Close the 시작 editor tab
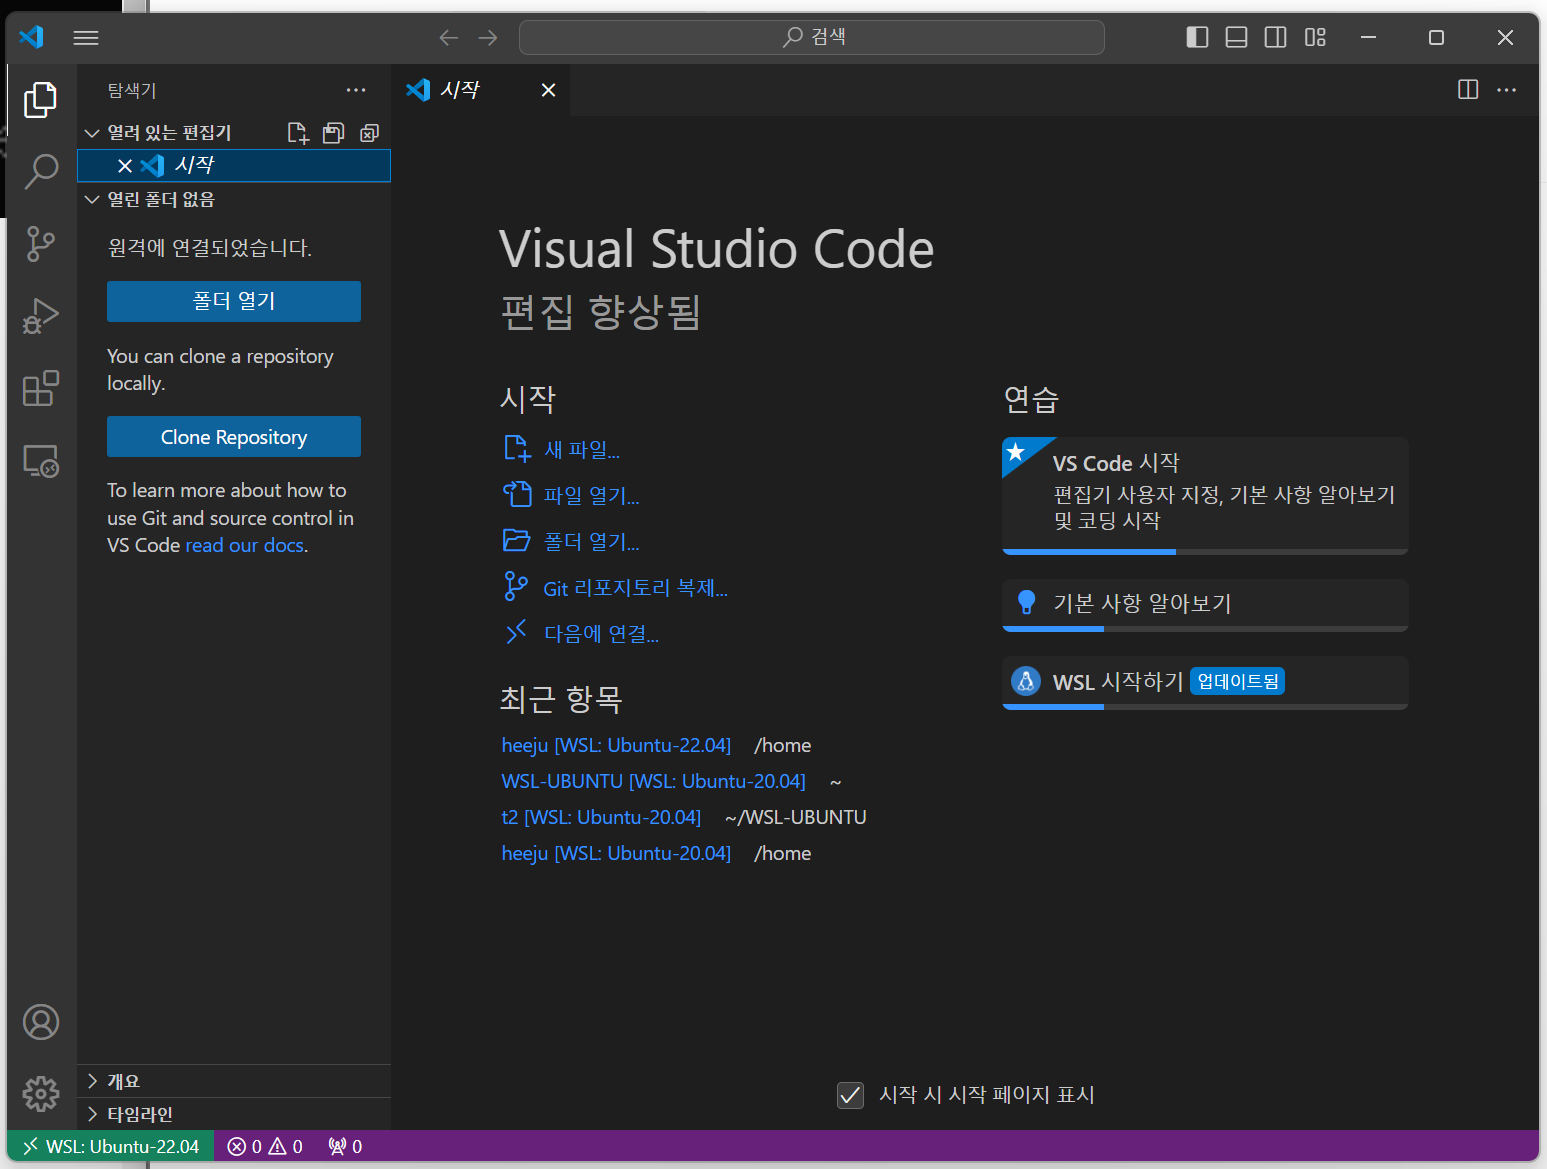 [x=548, y=90]
